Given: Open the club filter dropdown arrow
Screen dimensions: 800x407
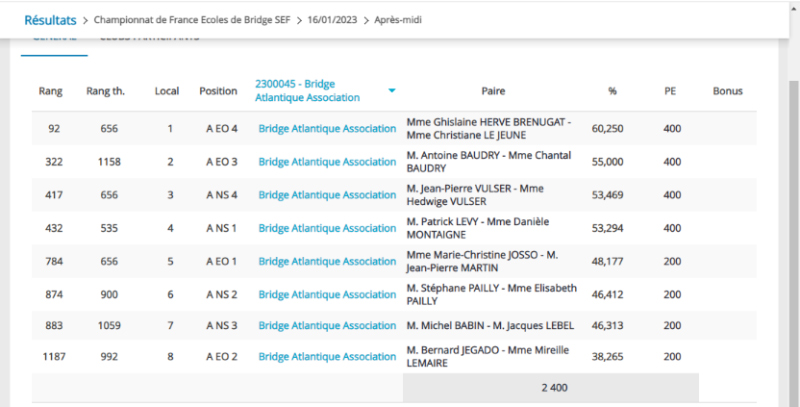Looking at the screenshot, I should [x=391, y=91].
